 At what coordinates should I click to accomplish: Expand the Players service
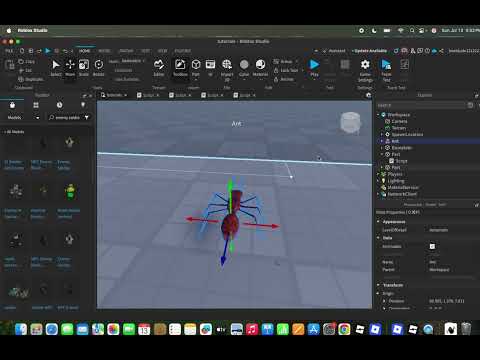378,174
